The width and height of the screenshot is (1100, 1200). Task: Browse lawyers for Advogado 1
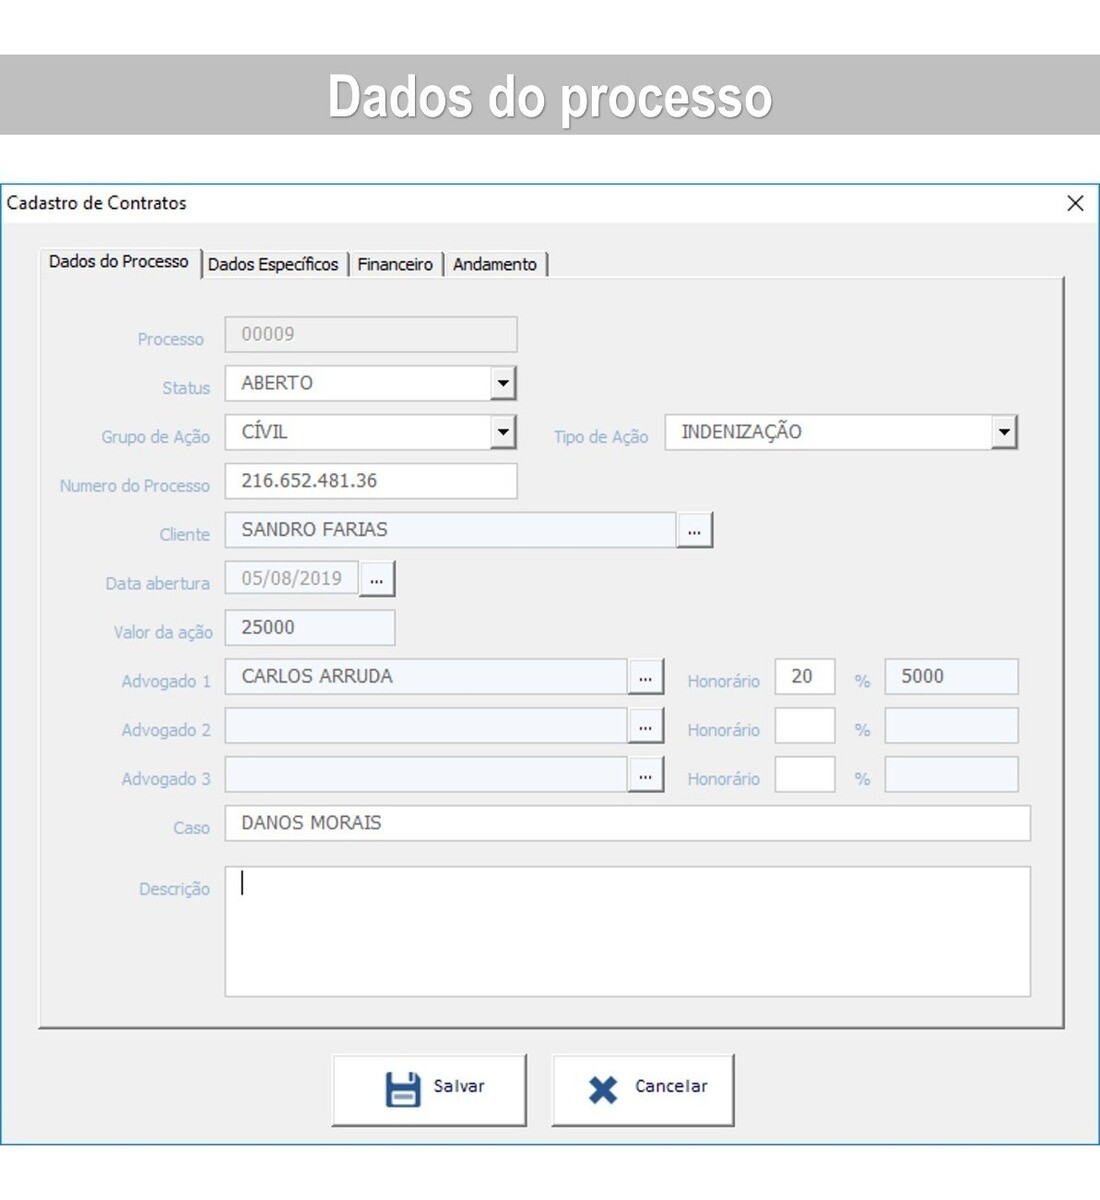tap(645, 677)
